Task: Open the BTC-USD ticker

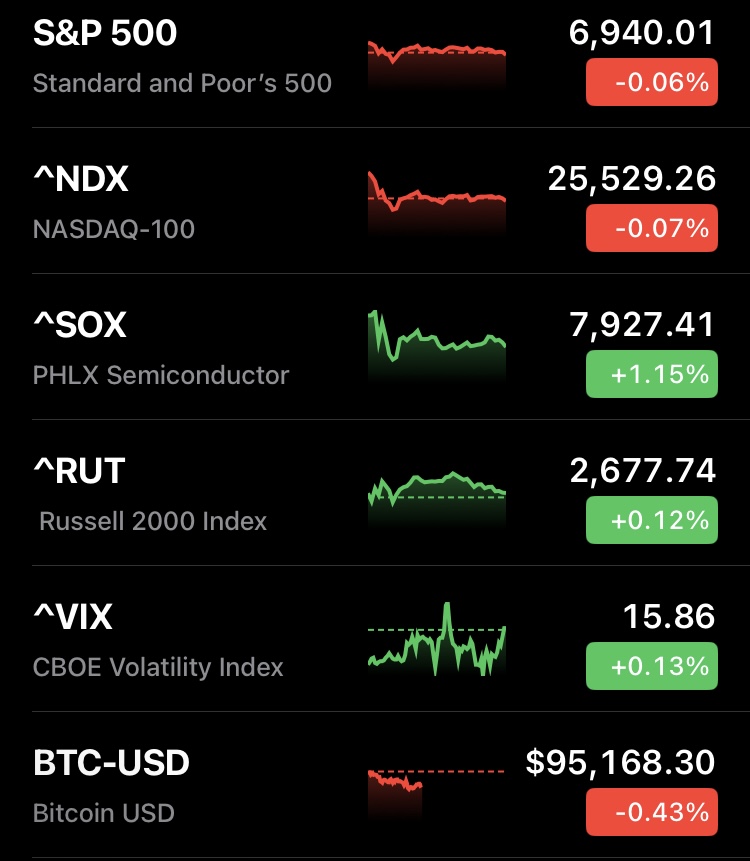Action: point(111,763)
